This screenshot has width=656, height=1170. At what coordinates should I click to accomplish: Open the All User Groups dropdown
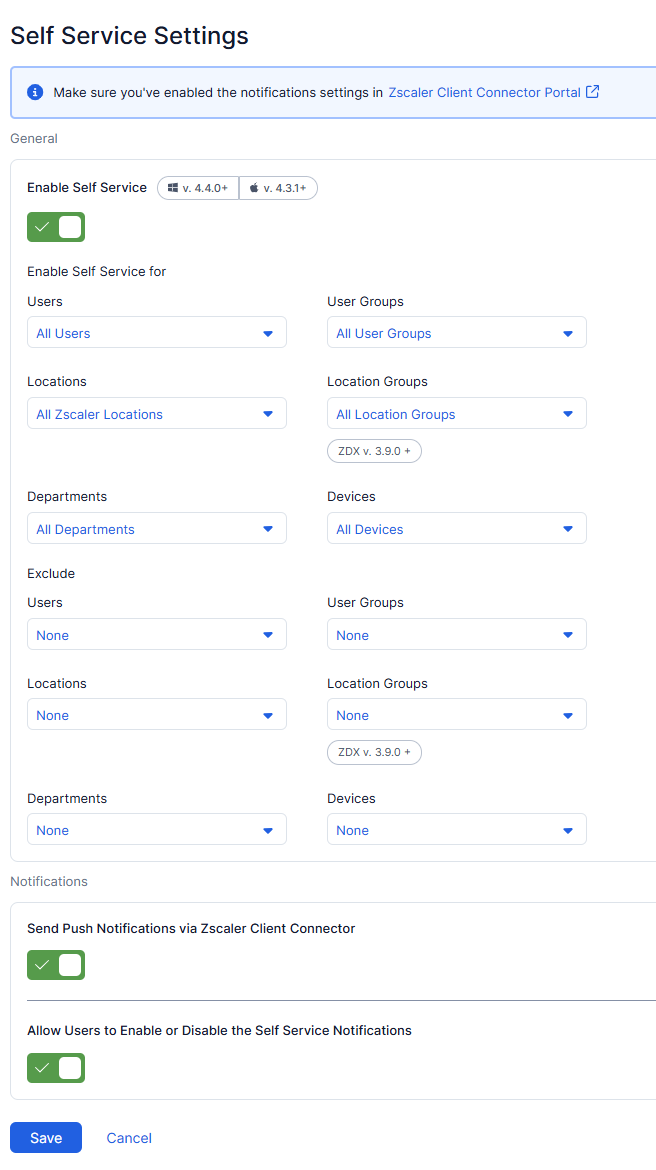[457, 333]
